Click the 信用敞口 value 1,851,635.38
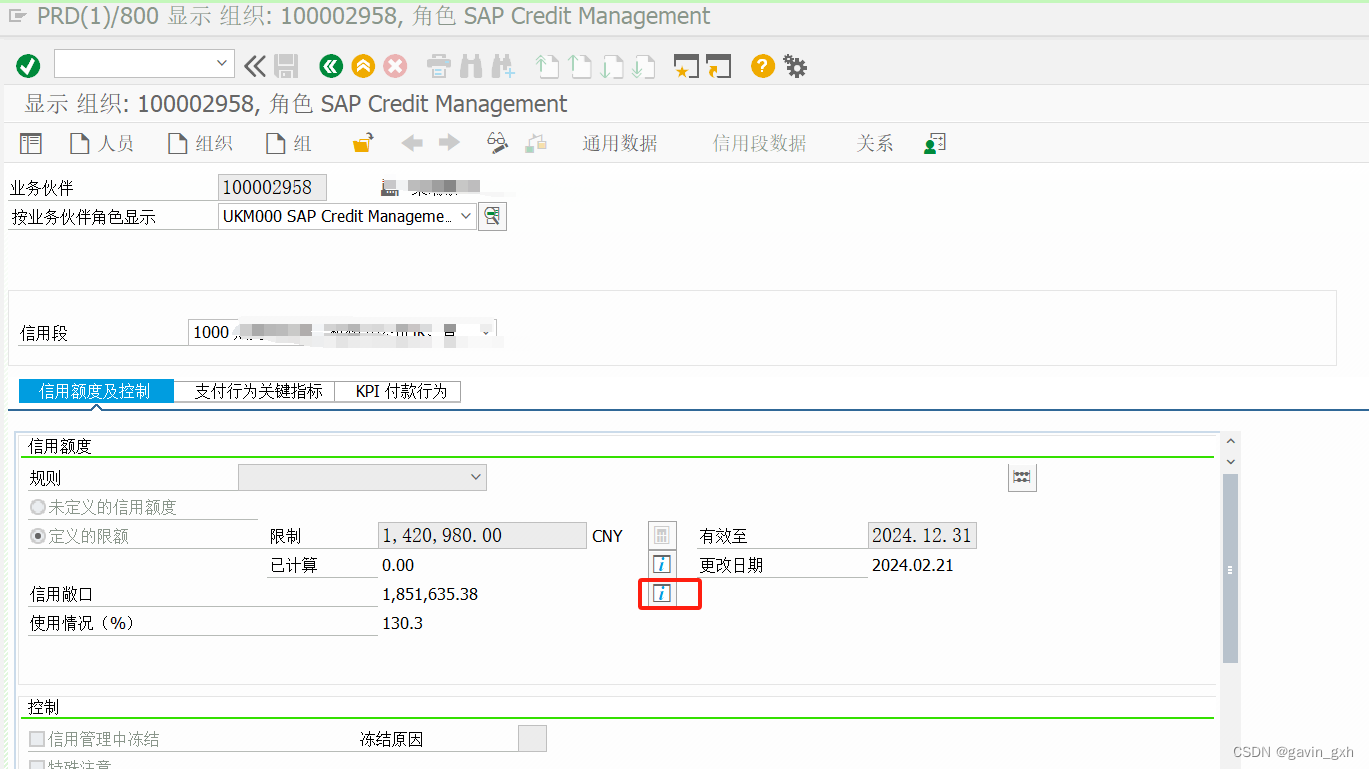 pos(430,594)
